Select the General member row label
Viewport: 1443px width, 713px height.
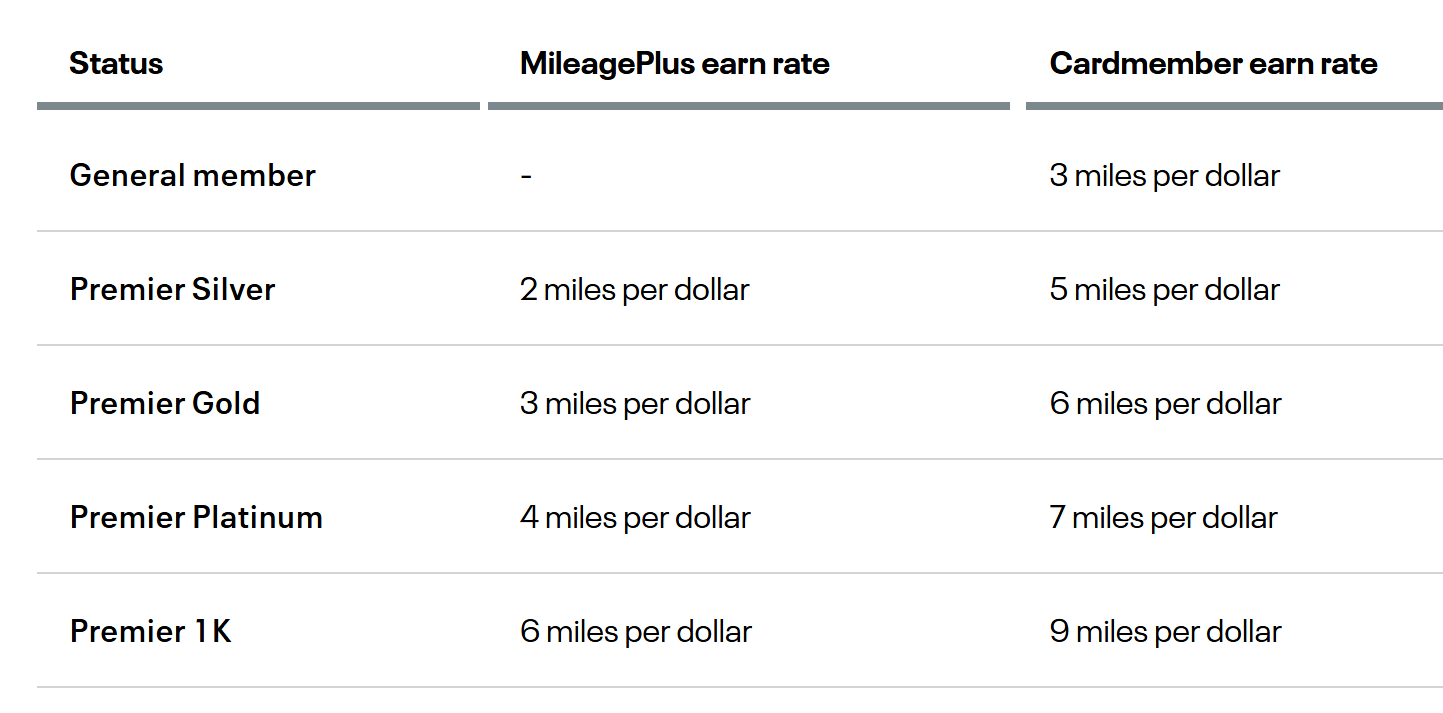coord(192,176)
